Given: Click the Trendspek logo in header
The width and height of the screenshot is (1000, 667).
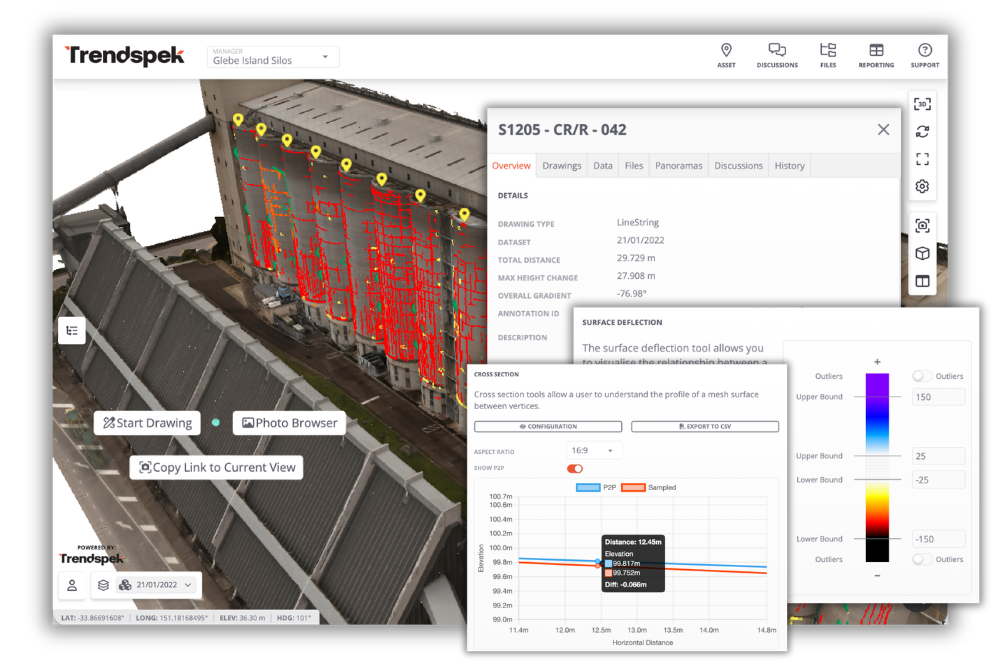Looking at the screenshot, I should (x=124, y=55).
